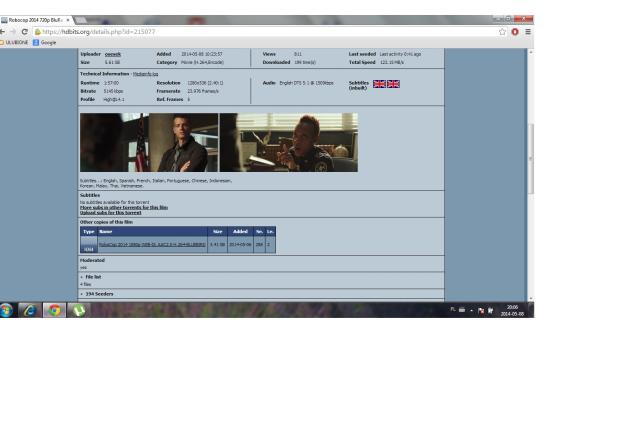Screen dimensions: 640x426
Task: Show hidden system tray icons
Action: (471, 311)
